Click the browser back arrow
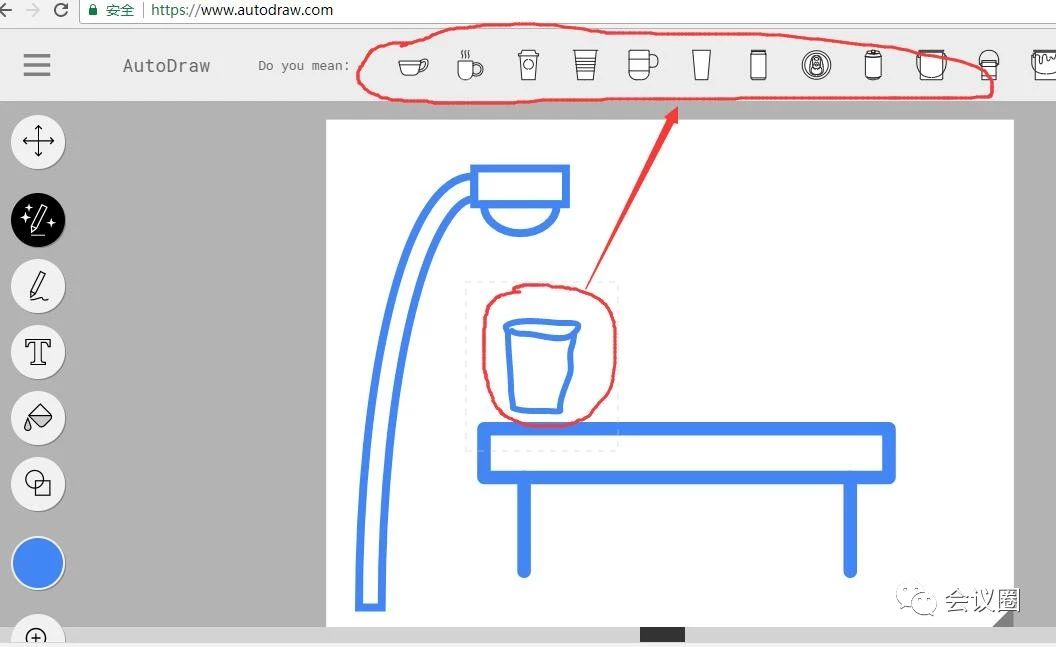 (x=6, y=10)
